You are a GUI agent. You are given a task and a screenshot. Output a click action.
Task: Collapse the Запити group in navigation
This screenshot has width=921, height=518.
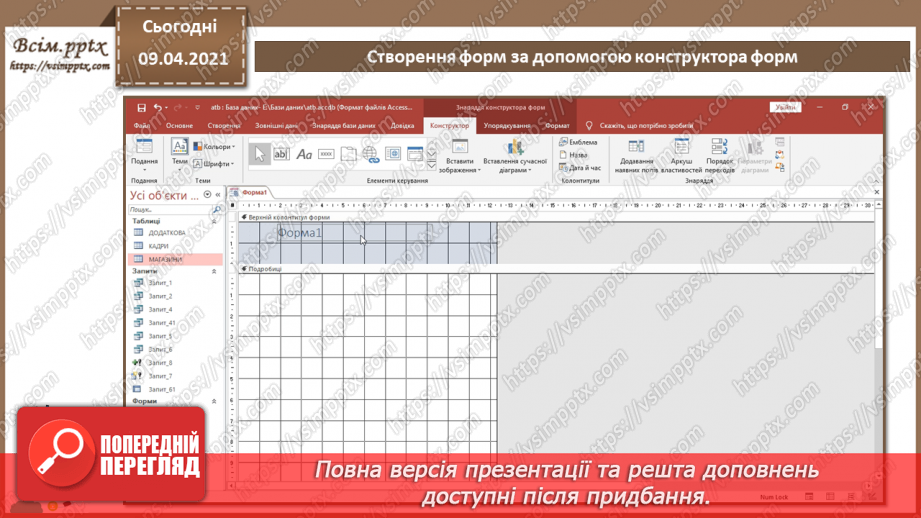(214, 271)
